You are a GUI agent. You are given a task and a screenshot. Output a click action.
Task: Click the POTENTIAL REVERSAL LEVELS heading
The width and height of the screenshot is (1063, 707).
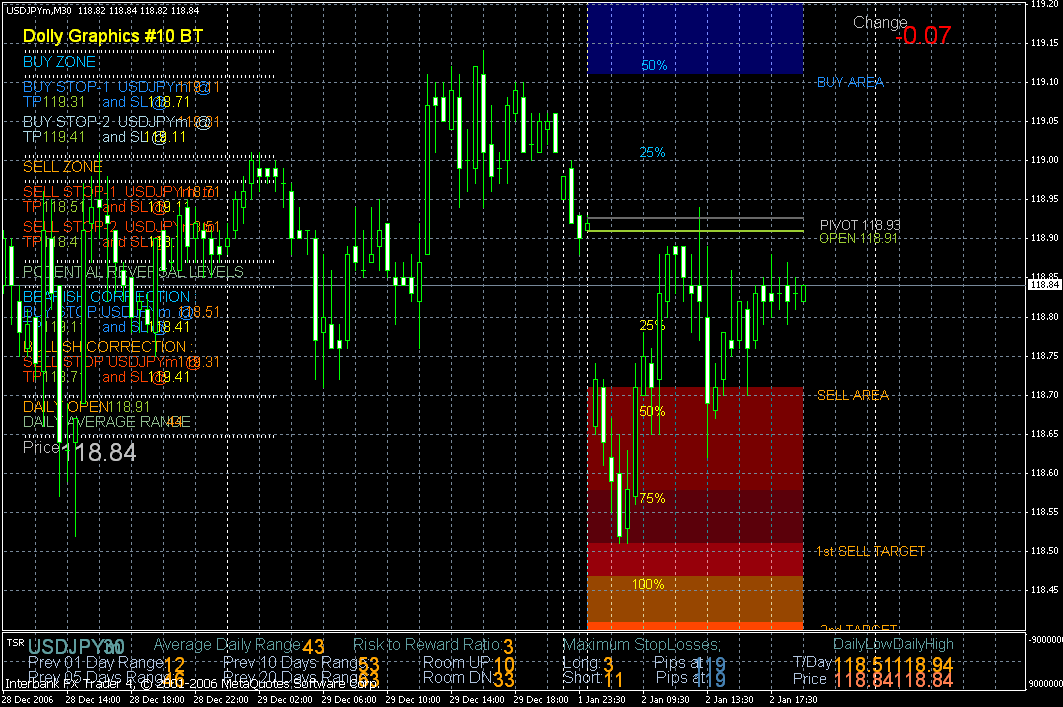point(134,272)
